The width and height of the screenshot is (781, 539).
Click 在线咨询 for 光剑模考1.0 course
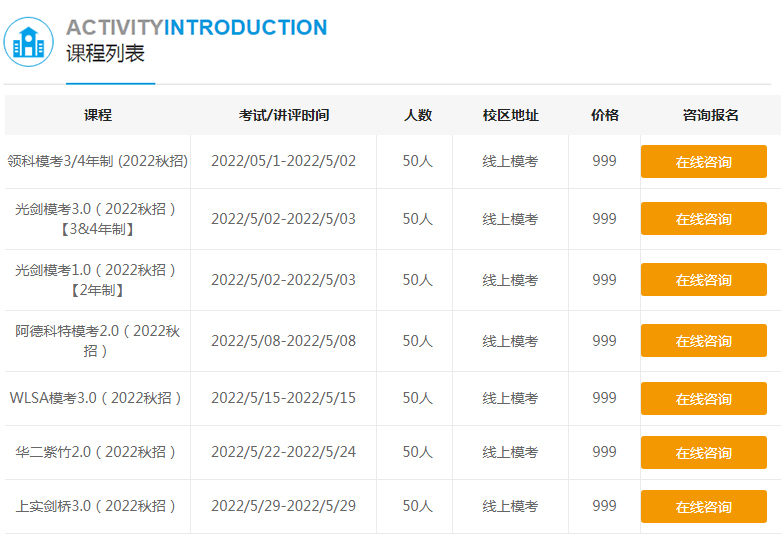[x=703, y=280]
